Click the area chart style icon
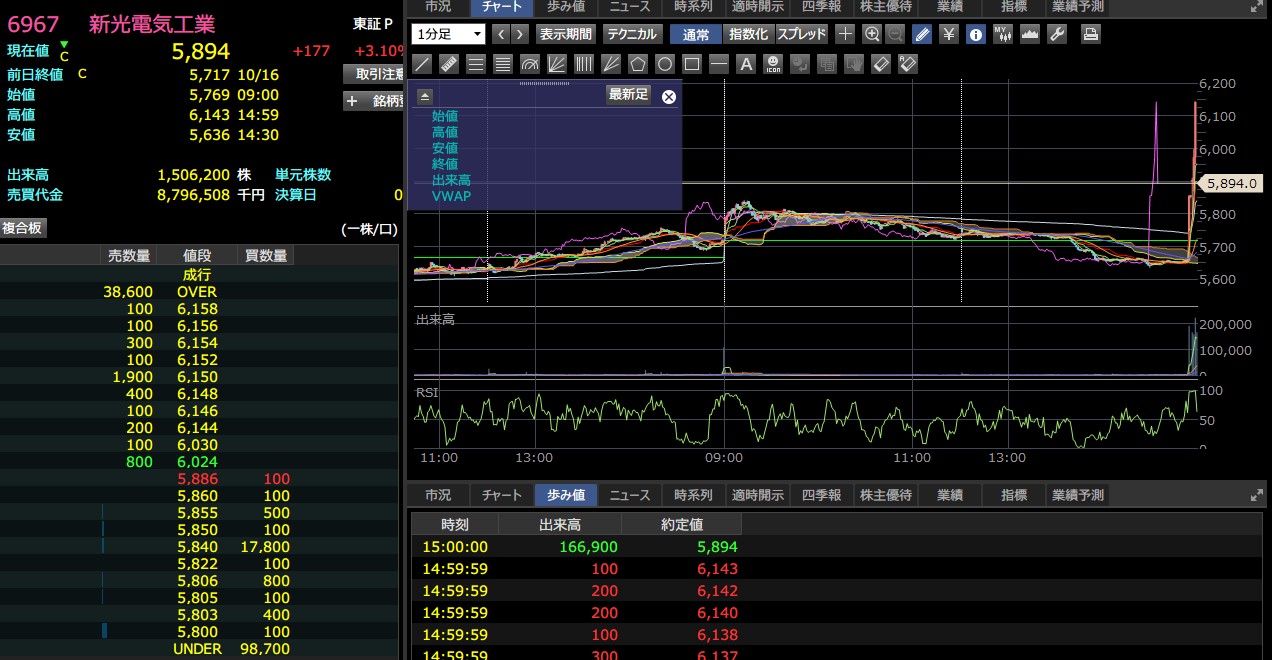1272x660 pixels. (1030, 34)
